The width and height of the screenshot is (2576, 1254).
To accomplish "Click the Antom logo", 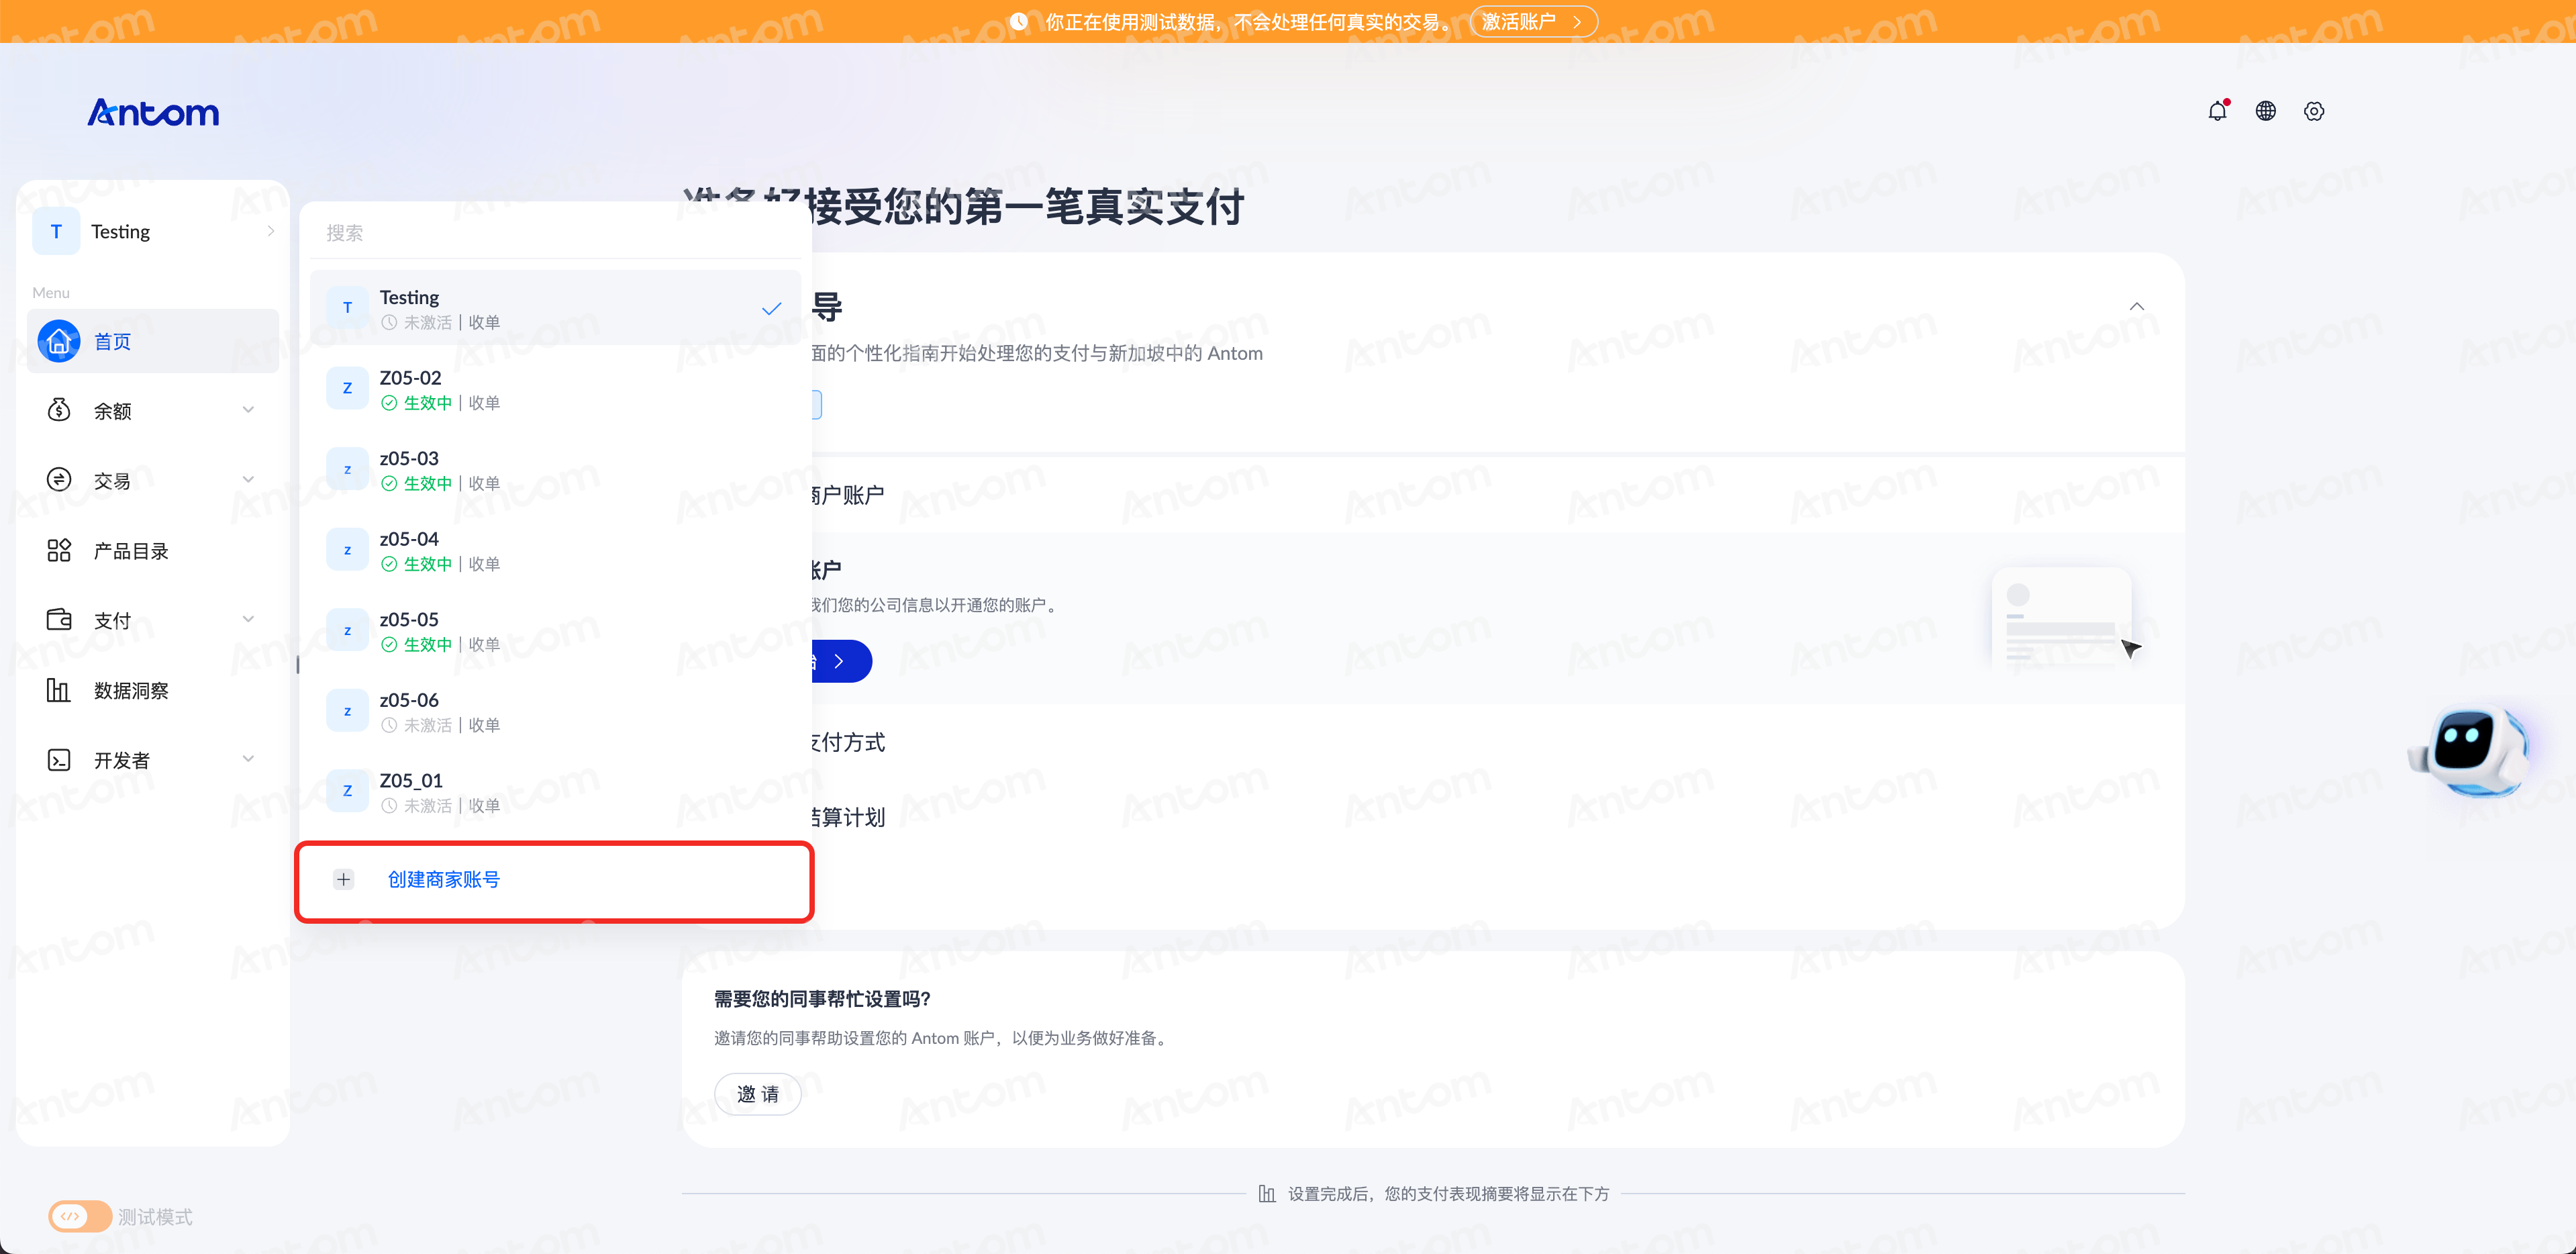I will point(153,112).
